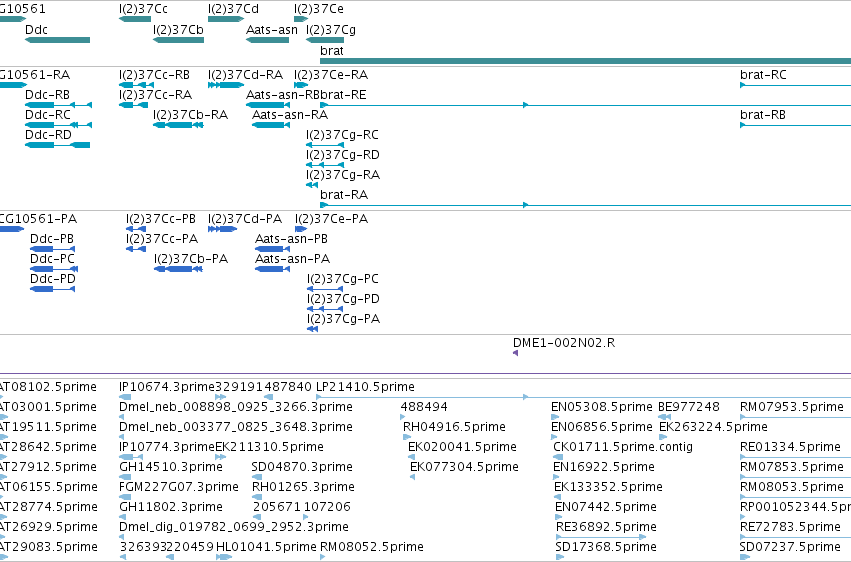Image resolution: width=851 pixels, height=562 pixels.
Task: Select the EK133352.5prime EST label
Action: pos(608,487)
